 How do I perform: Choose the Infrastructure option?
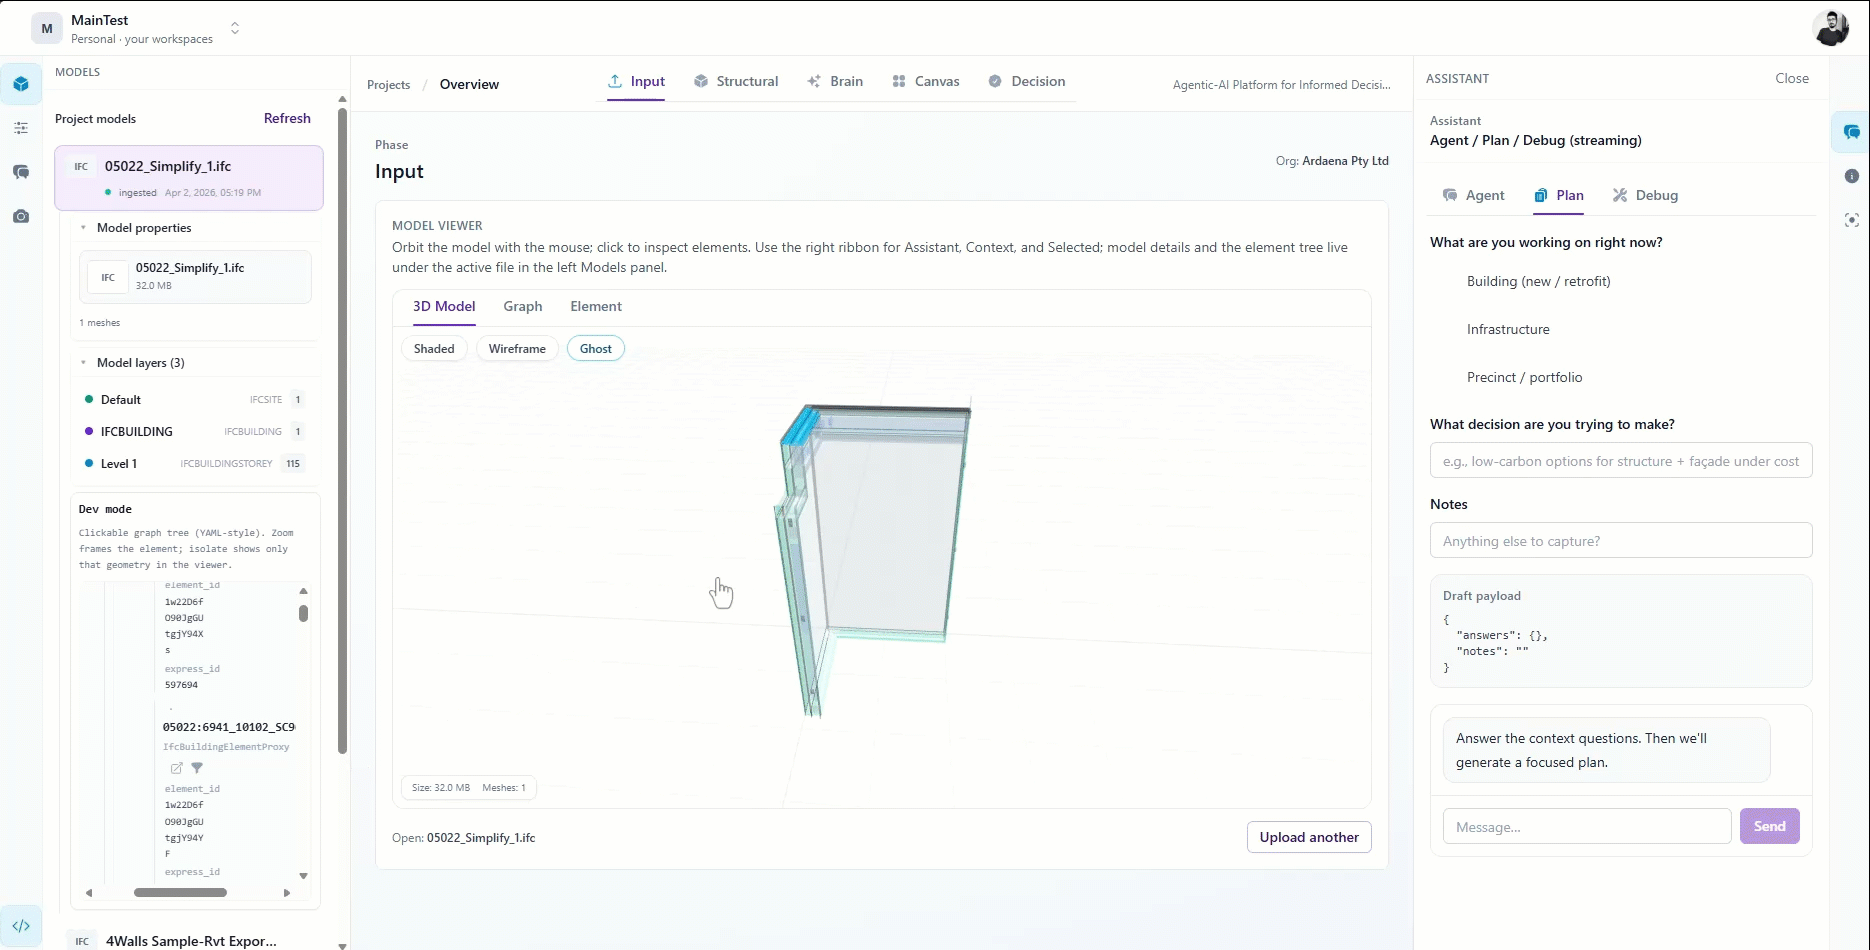pyautogui.click(x=1507, y=329)
